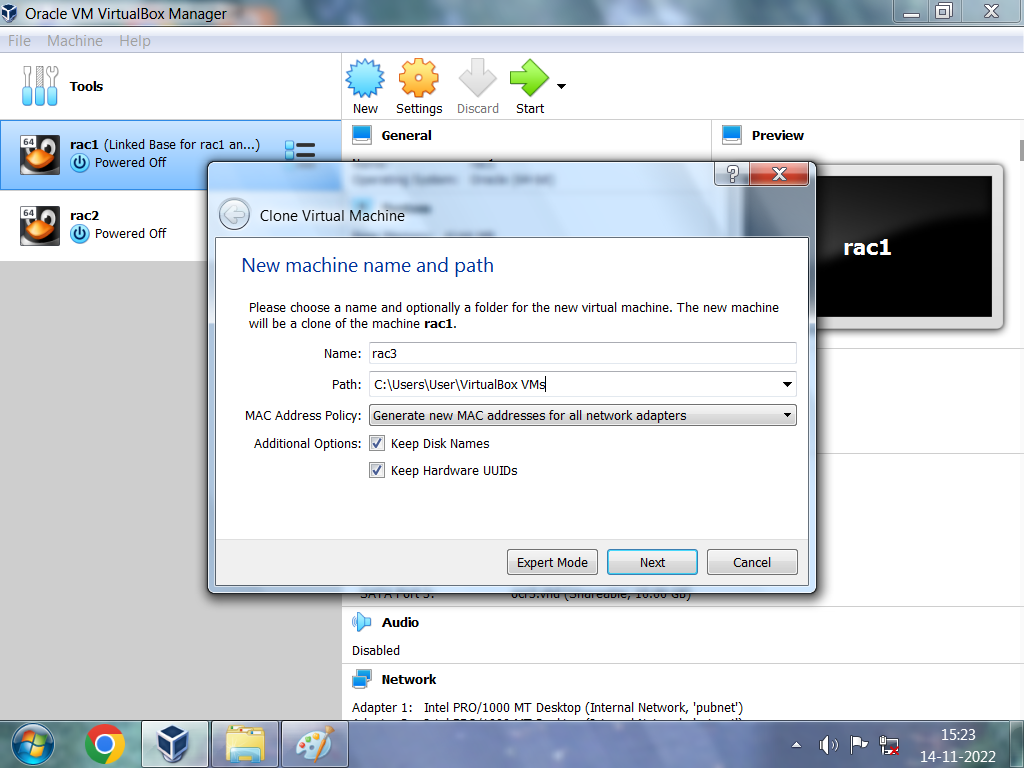Open the File menu
1024x768 pixels.
point(19,40)
